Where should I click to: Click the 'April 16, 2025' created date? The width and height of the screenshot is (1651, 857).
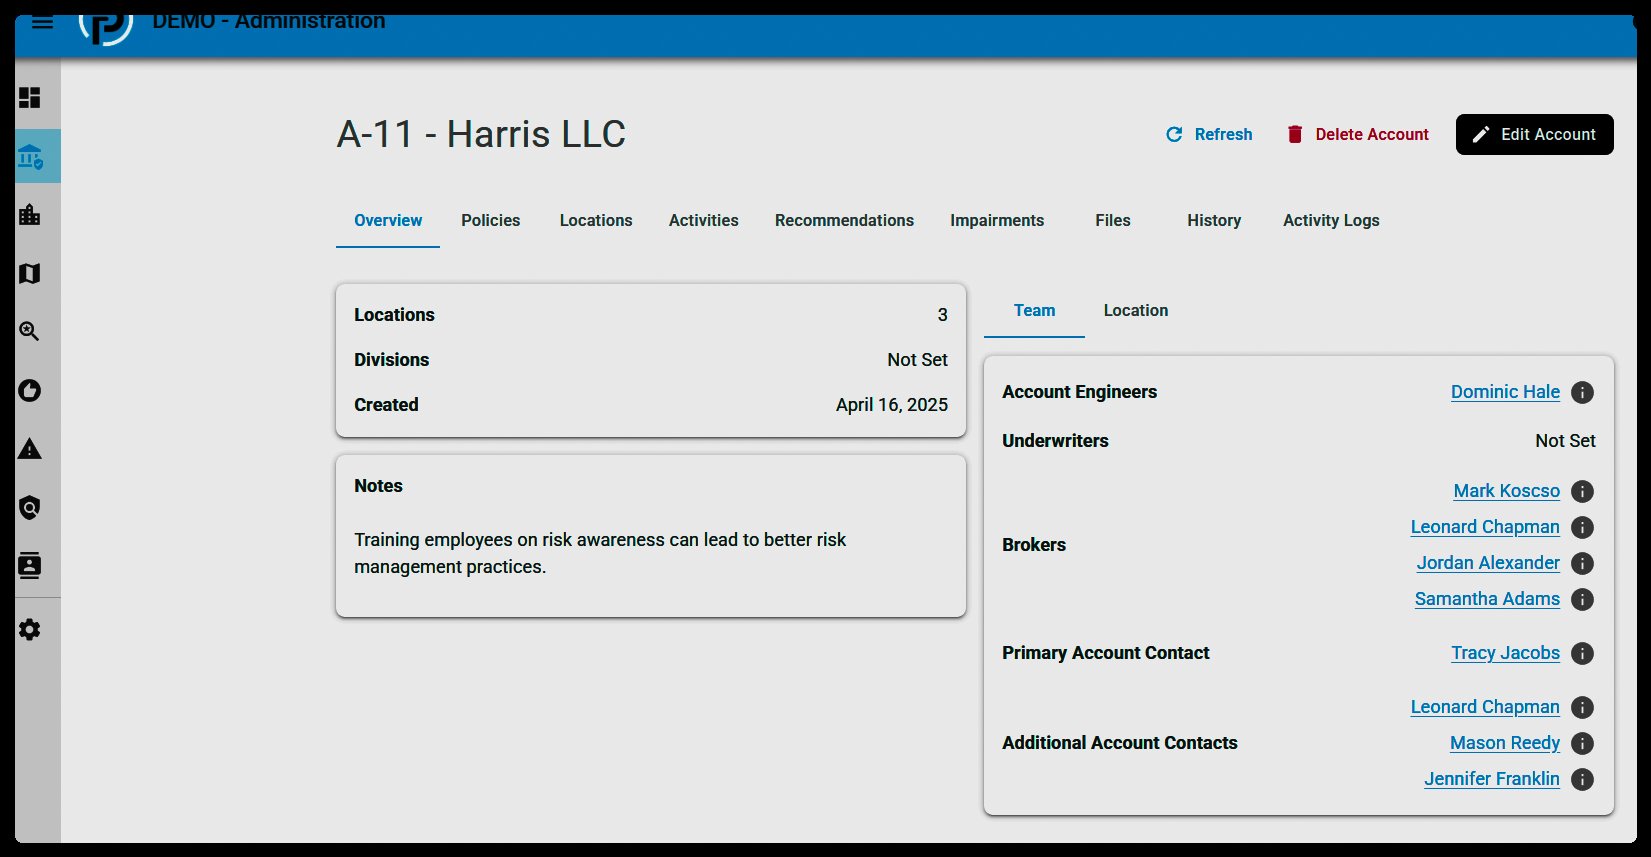[892, 405]
